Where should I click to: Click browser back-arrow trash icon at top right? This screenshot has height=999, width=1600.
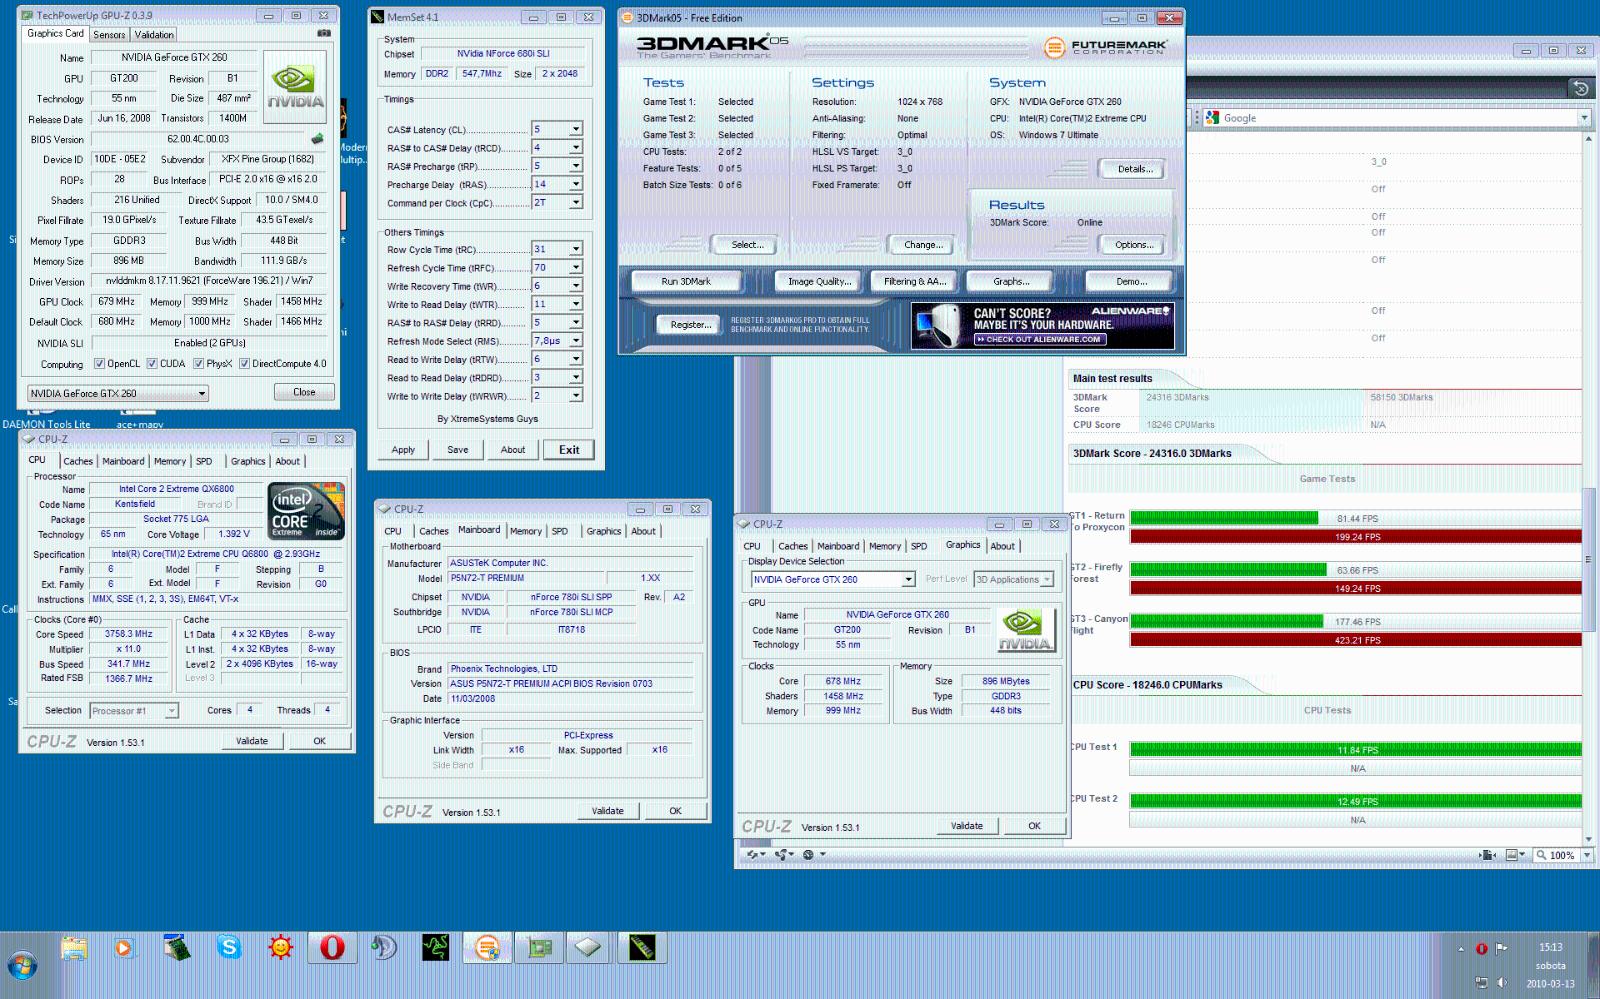click(1580, 88)
